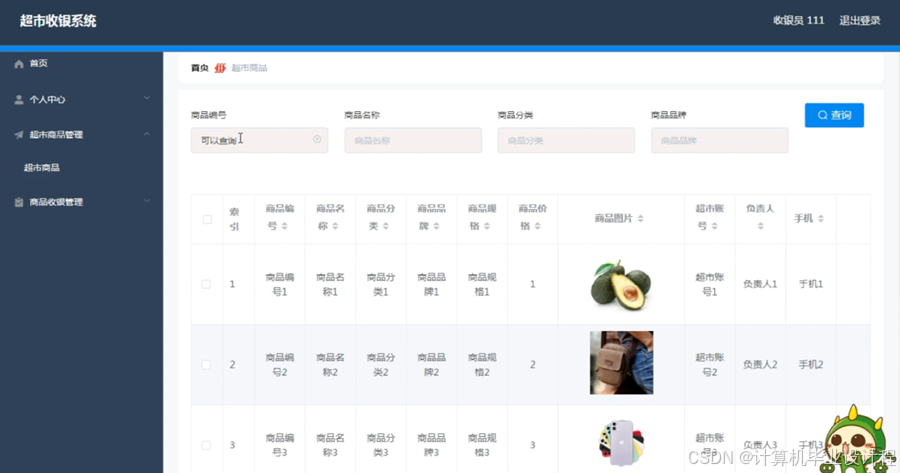Sort the table by 手机 arrows
The height and width of the screenshot is (473, 900).
pos(821,219)
